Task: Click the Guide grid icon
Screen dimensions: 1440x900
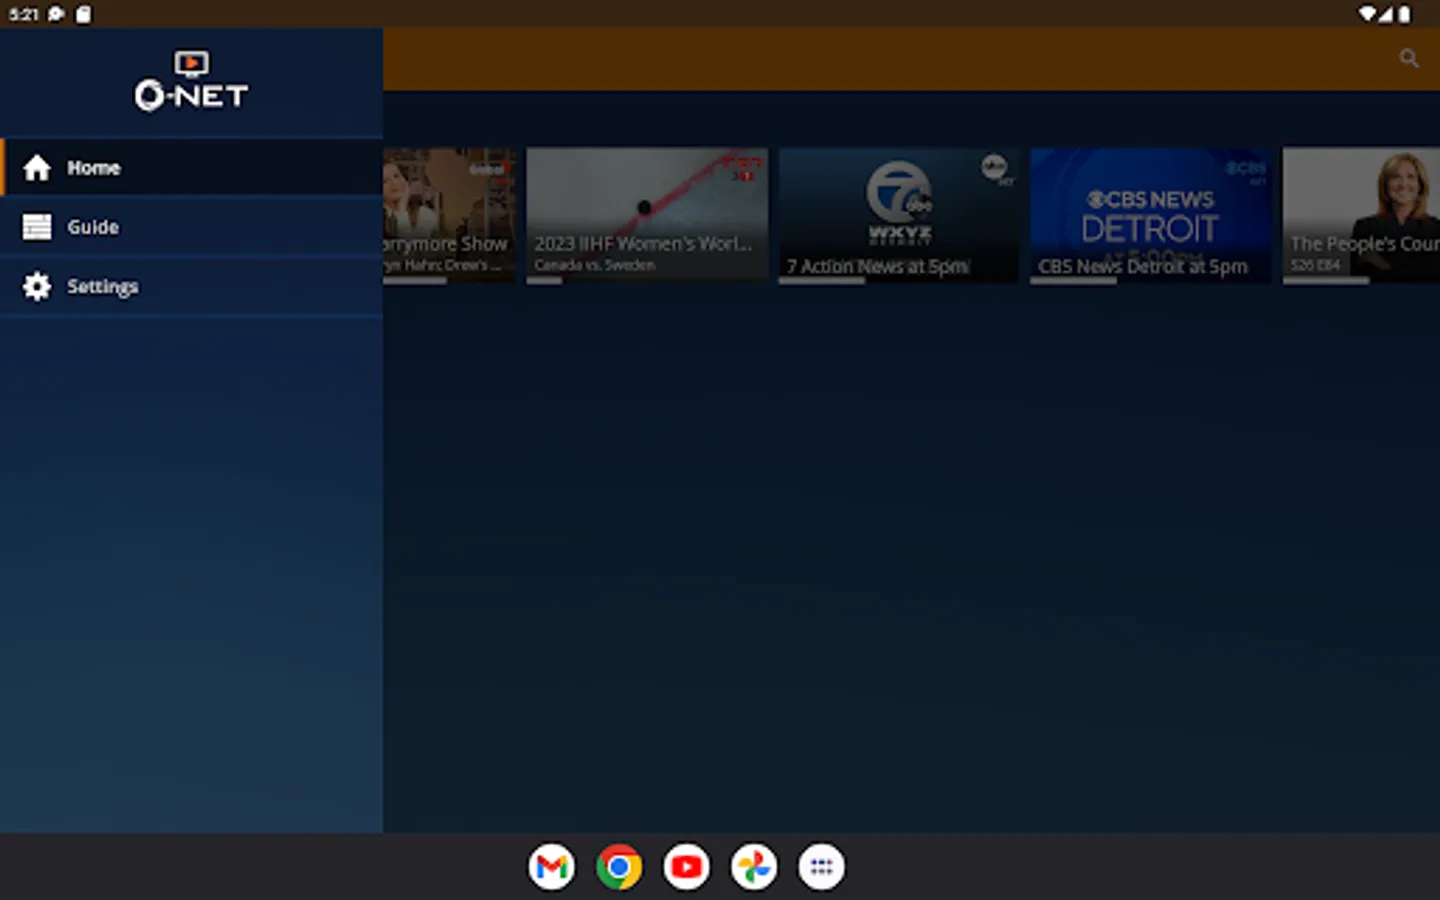Action: pos(37,227)
